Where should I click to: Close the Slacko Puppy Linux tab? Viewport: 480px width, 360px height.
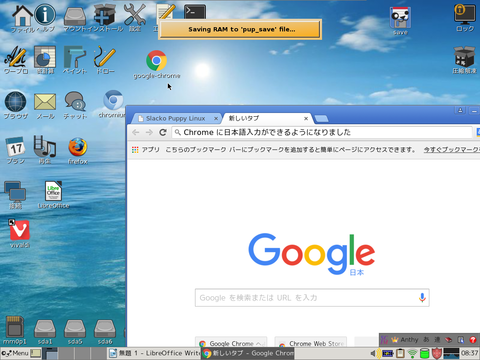click(216, 118)
